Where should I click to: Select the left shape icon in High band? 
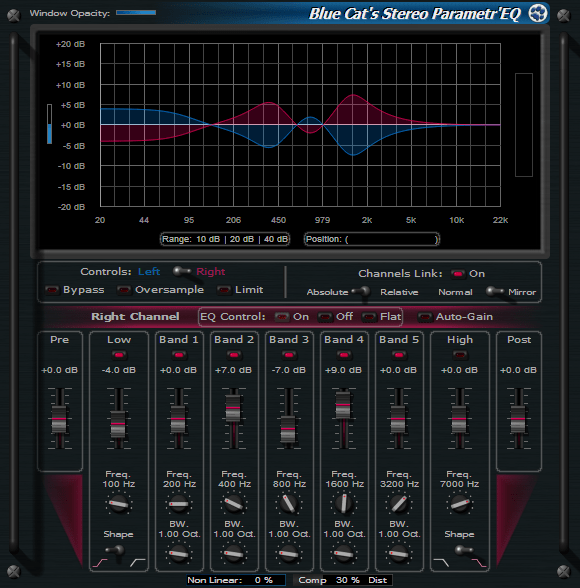[x=441, y=562]
